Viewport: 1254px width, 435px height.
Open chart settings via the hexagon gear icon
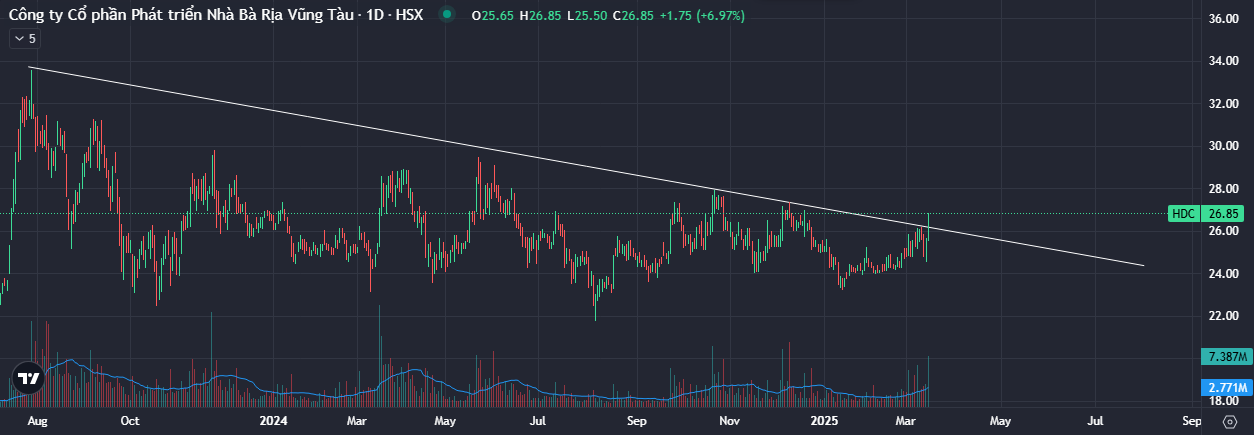pos(1229,422)
